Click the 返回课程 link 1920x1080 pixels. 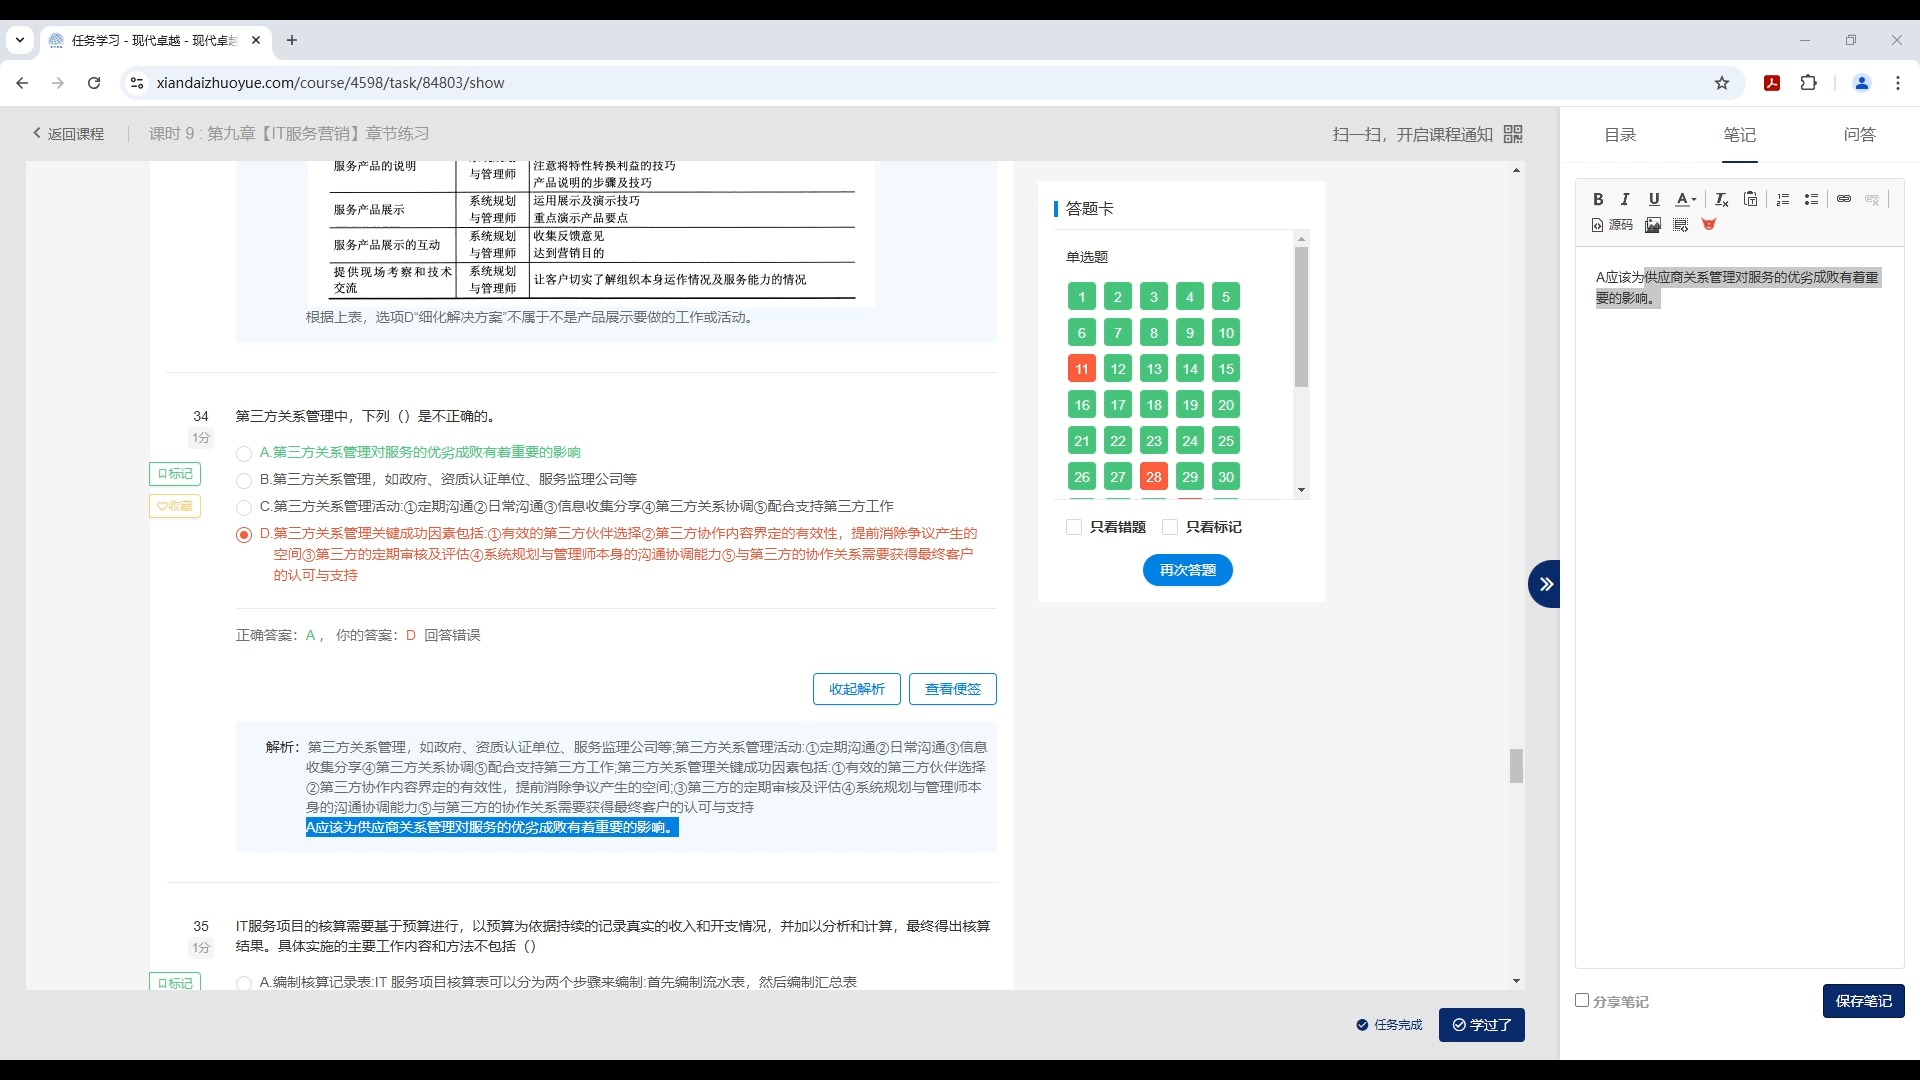(x=68, y=134)
